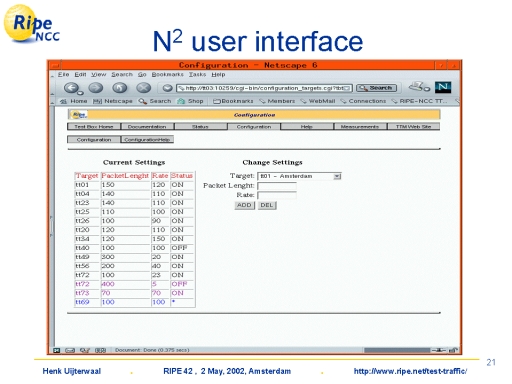The image size is (512, 384).
Task: Open the Members bookmark
Action: (277, 101)
